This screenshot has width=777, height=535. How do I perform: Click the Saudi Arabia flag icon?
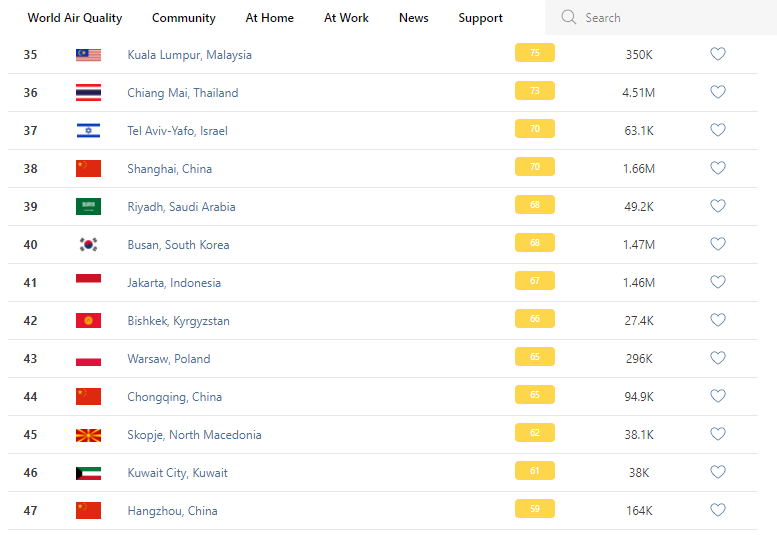[88, 207]
